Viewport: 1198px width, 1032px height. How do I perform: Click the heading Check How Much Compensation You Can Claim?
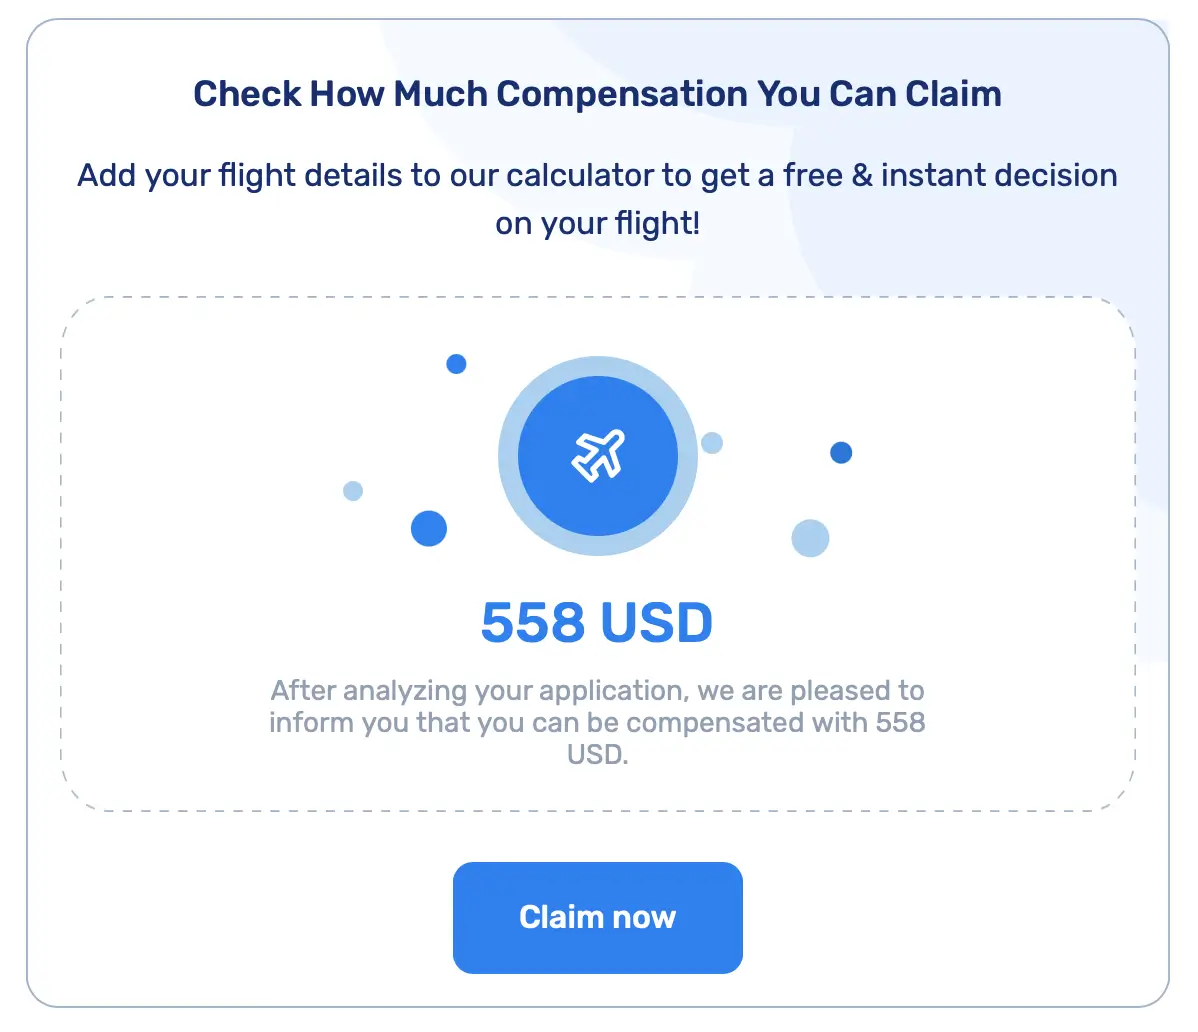pyautogui.click(x=597, y=93)
